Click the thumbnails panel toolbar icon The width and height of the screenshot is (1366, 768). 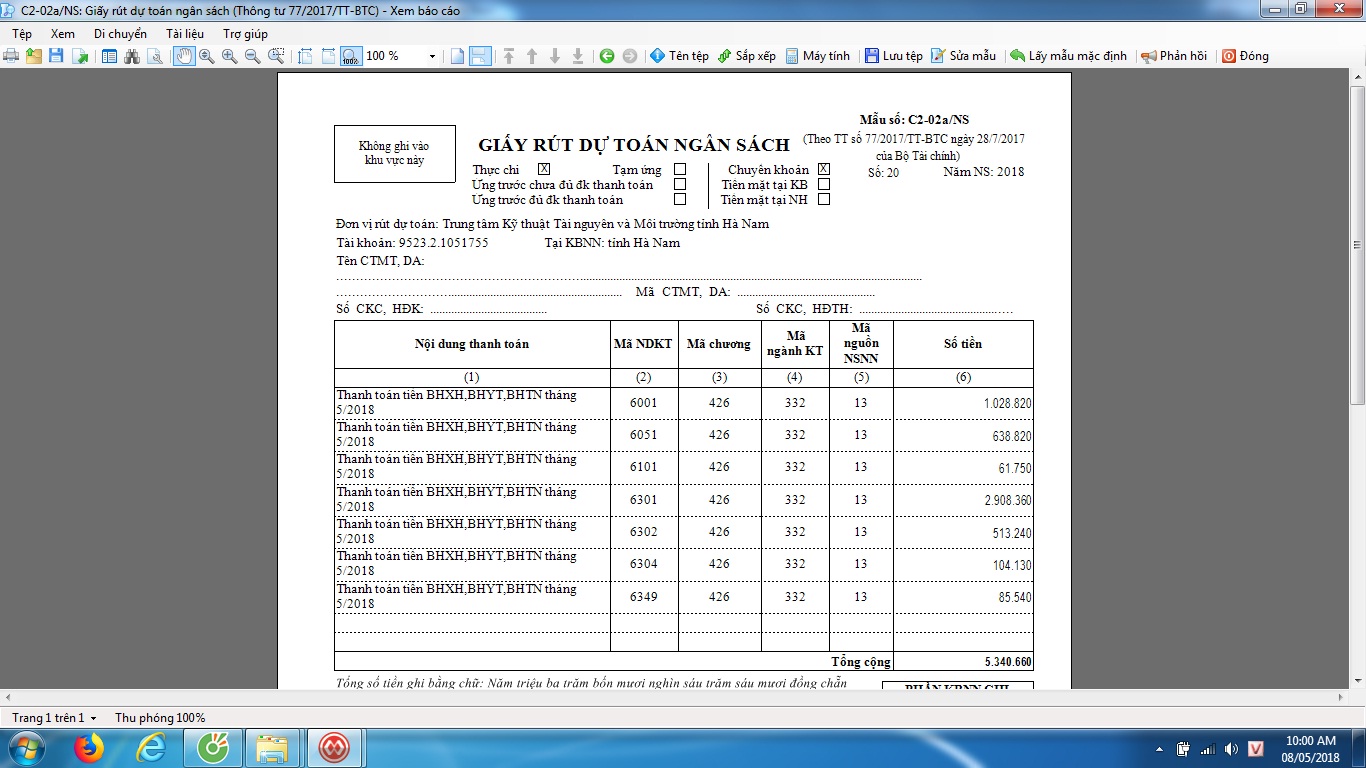(110, 56)
